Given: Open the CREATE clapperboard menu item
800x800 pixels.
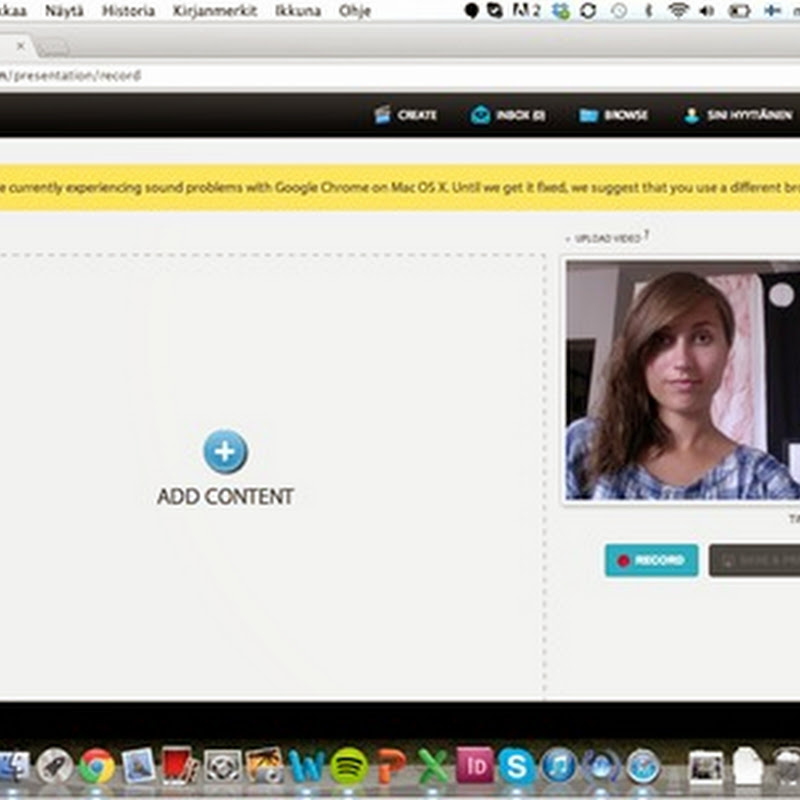Looking at the screenshot, I should coord(405,115).
